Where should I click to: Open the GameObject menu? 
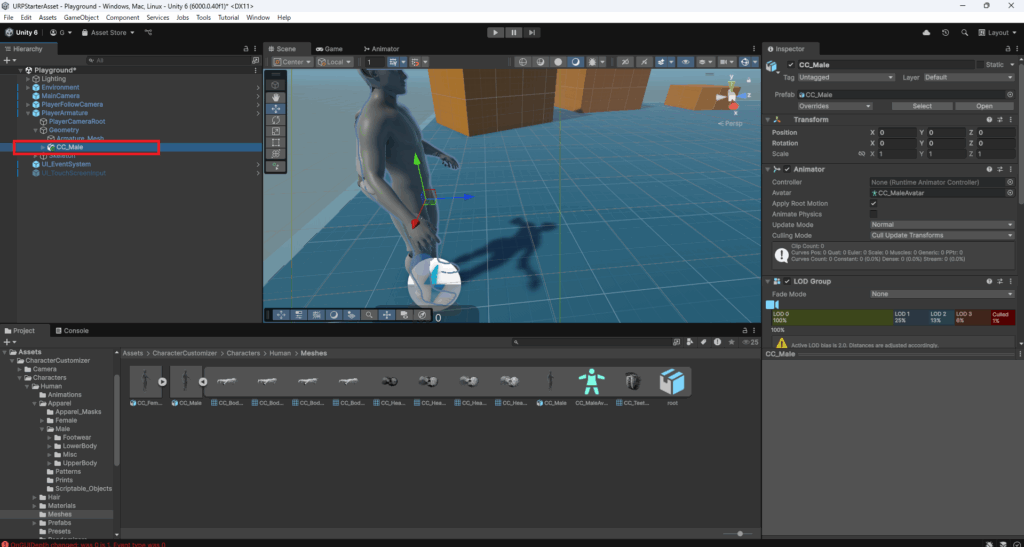click(81, 18)
